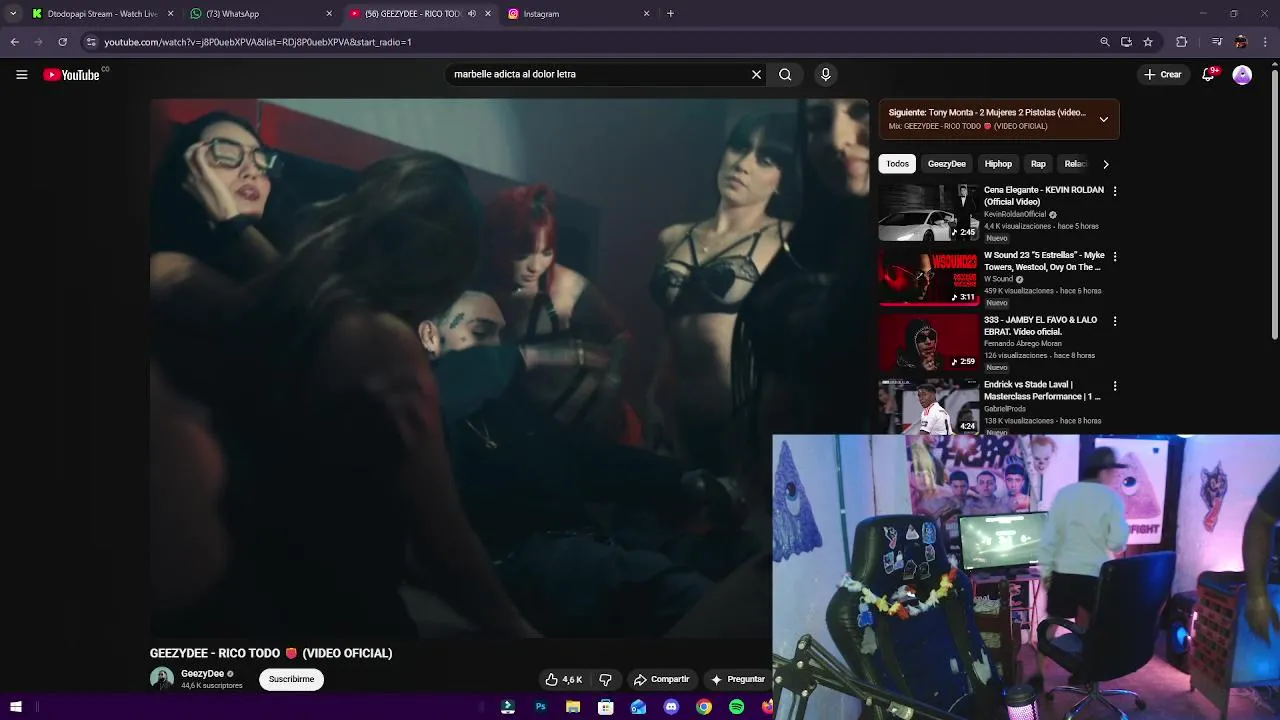
Task: Open Discord from the taskbar
Action: point(671,707)
